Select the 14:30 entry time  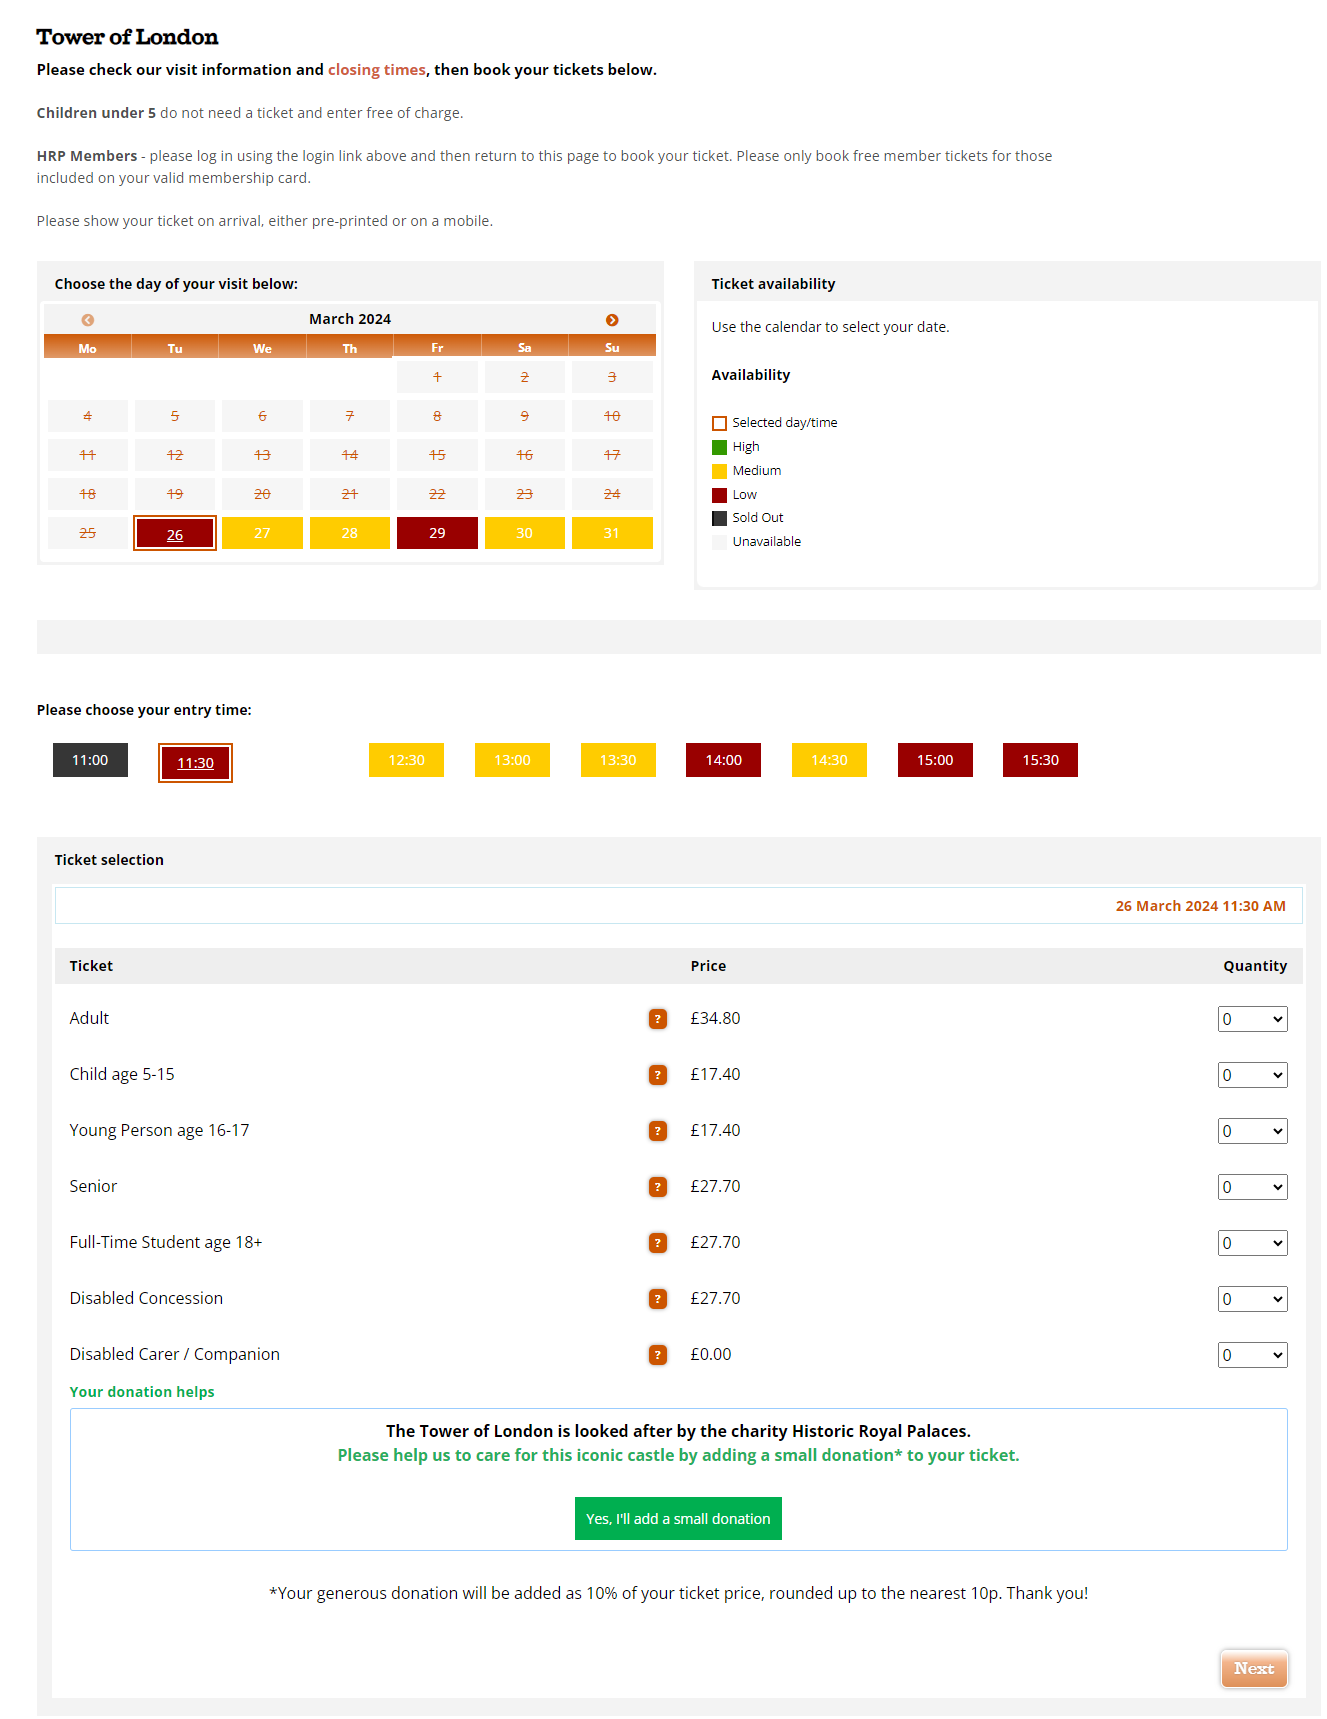pos(829,760)
